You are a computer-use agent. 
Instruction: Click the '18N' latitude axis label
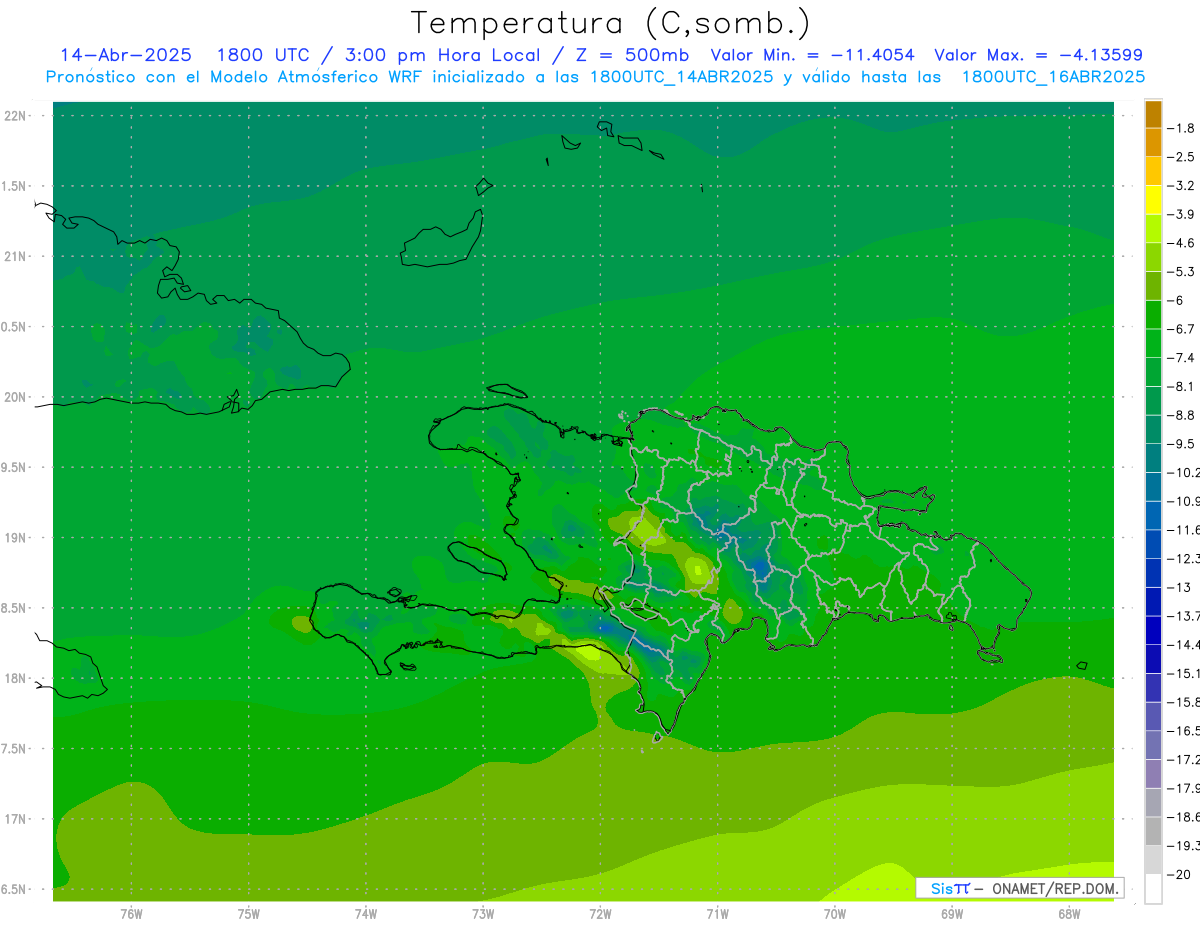(17, 679)
